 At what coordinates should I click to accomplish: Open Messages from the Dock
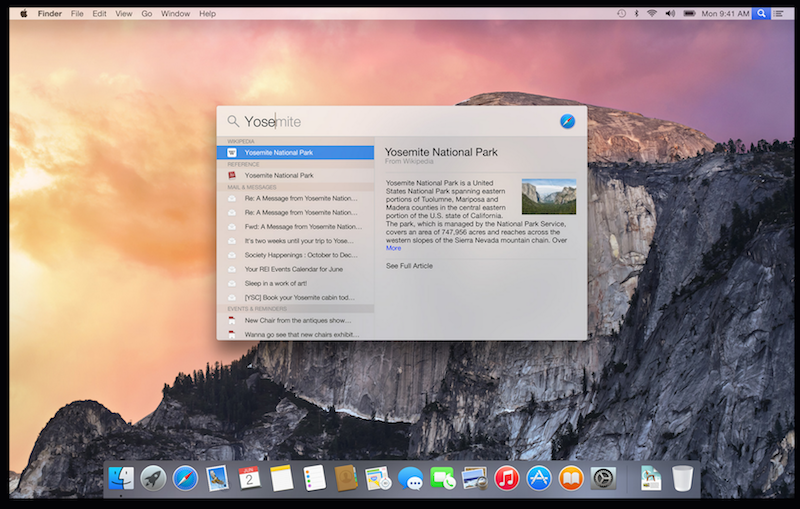[411, 479]
